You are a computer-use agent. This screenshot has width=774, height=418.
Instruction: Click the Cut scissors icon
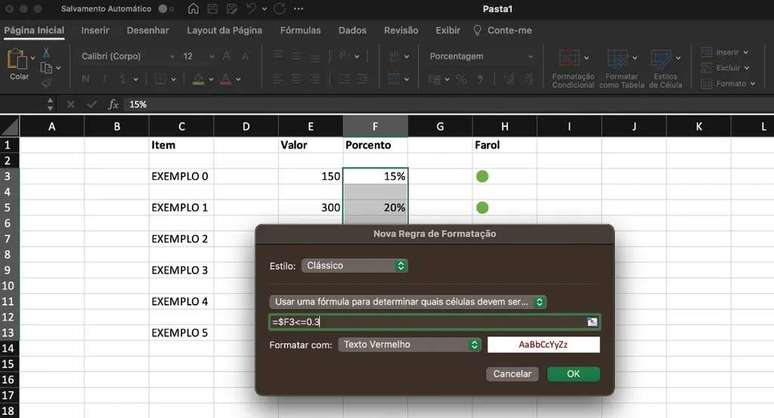(x=46, y=52)
